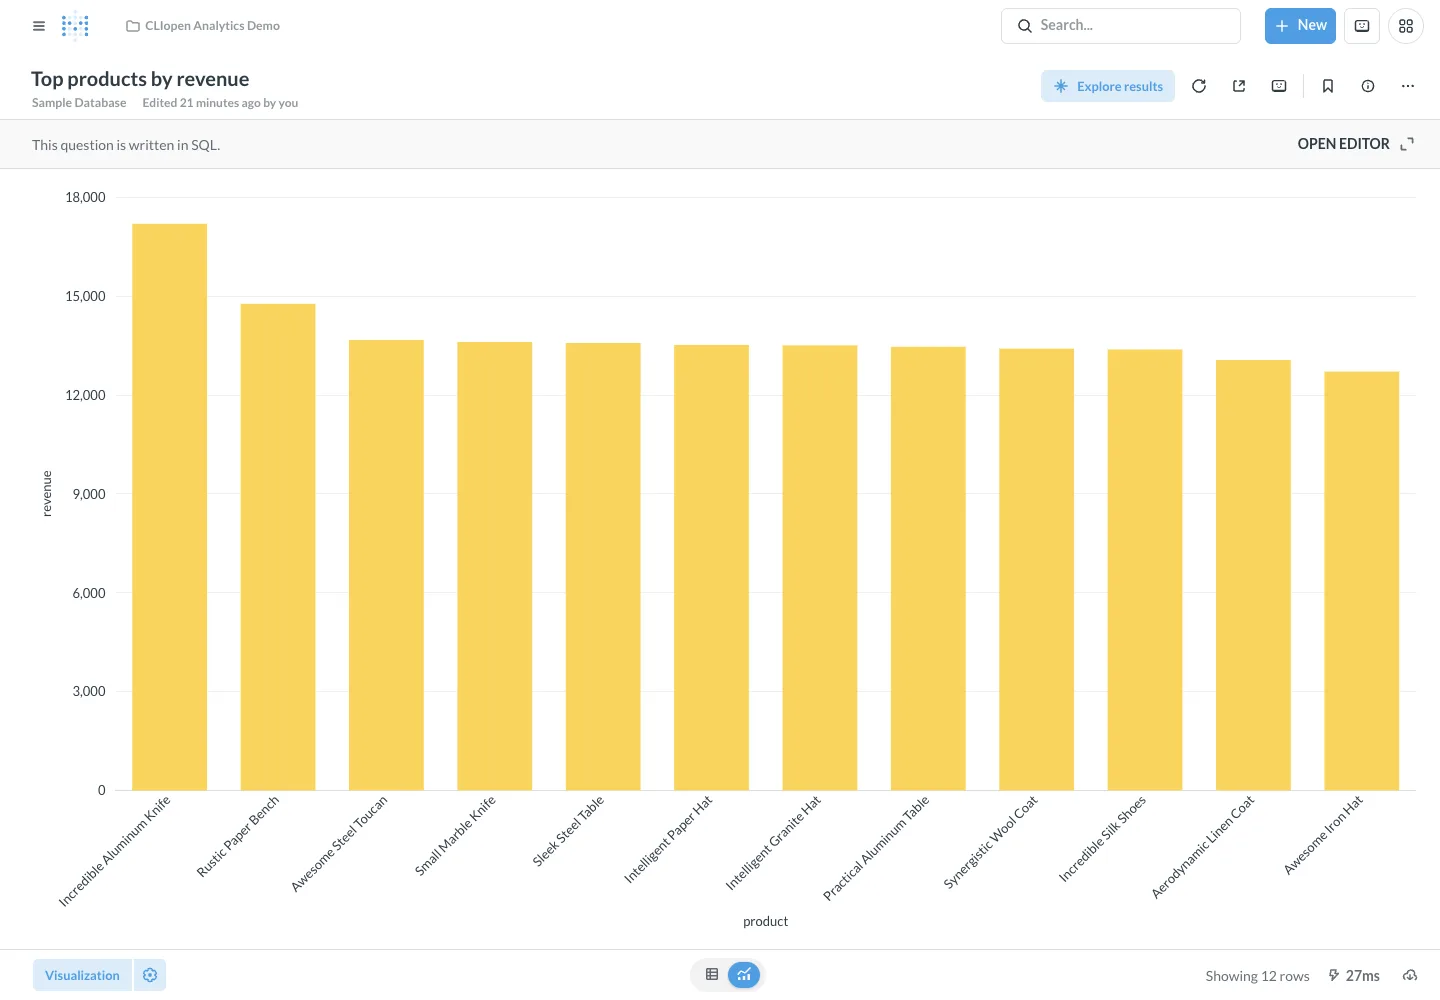
Task: Click the Awesome Steel Toucan bar
Action: click(386, 565)
